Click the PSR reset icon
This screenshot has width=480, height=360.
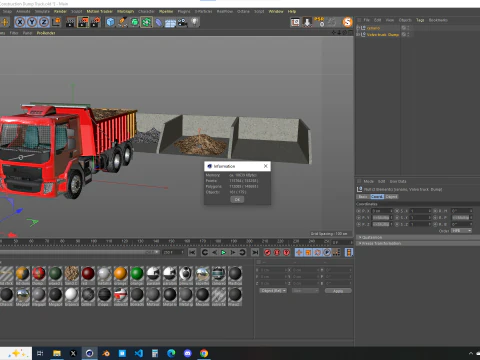pos(319,22)
